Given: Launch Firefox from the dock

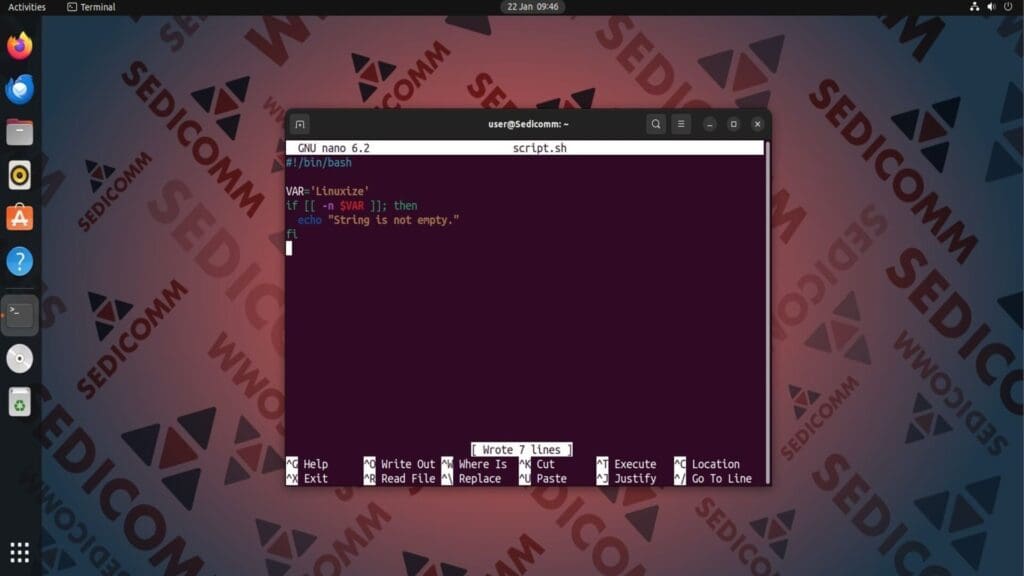Looking at the screenshot, I should point(18,45).
